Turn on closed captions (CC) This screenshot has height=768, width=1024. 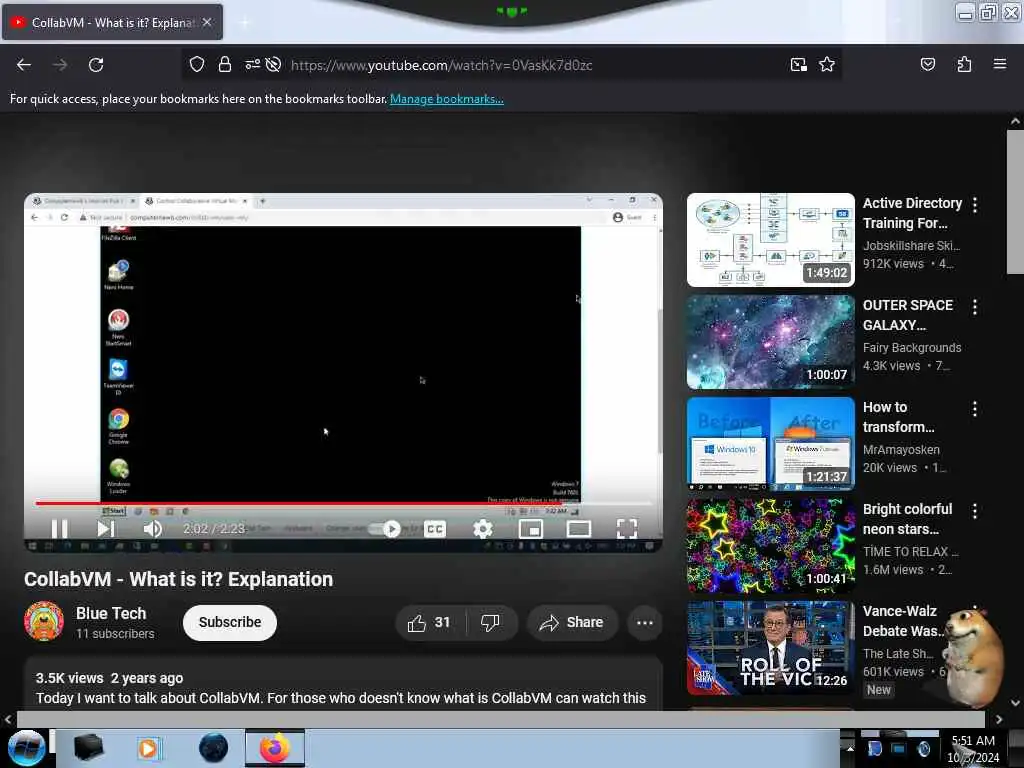[x=434, y=528]
